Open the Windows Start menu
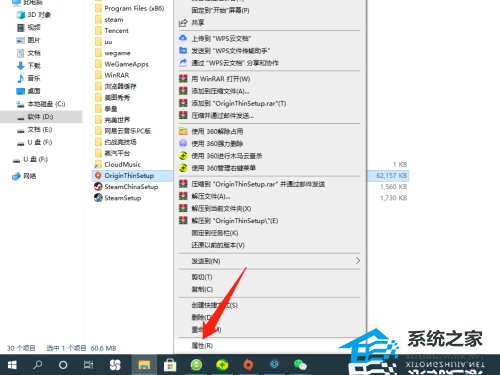This screenshot has width=500, height=375. (x=12, y=365)
